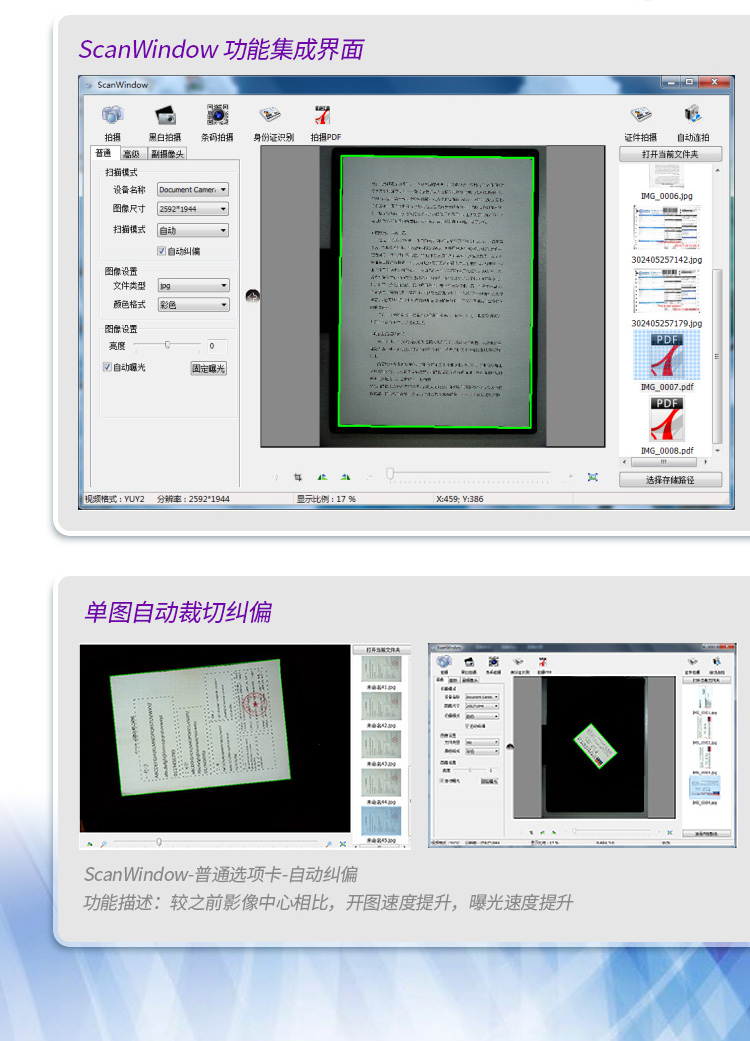
Task: Open 身份证识别 ID card recognition
Action: pyautogui.click(x=272, y=116)
